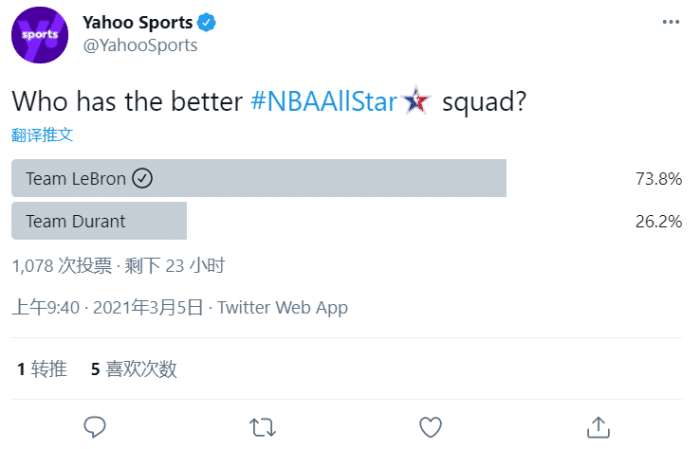Click the 73.8% poll result
The image size is (700, 449).
point(658,179)
